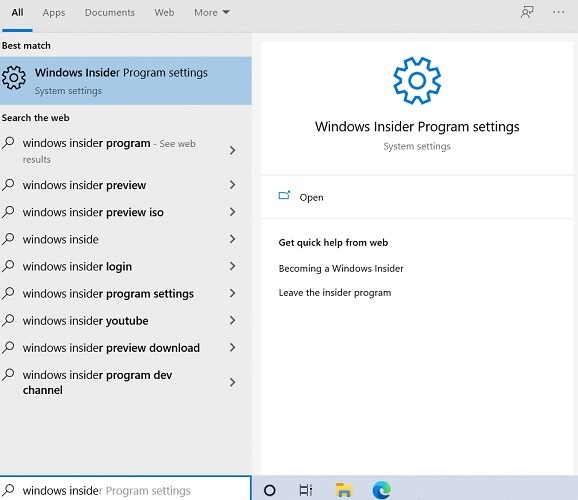Expand arrow for 'windows insider program dev channel'
The image size is (578, 500).
coord(232,382)
